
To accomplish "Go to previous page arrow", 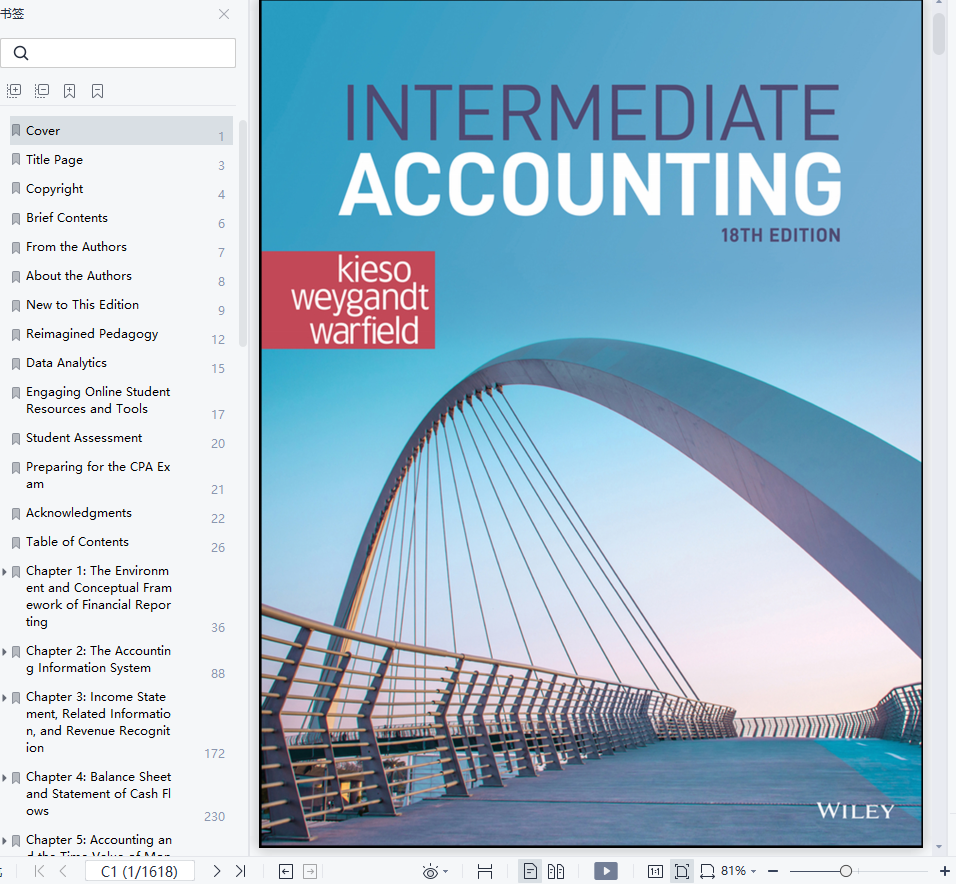I will [63, 871].
